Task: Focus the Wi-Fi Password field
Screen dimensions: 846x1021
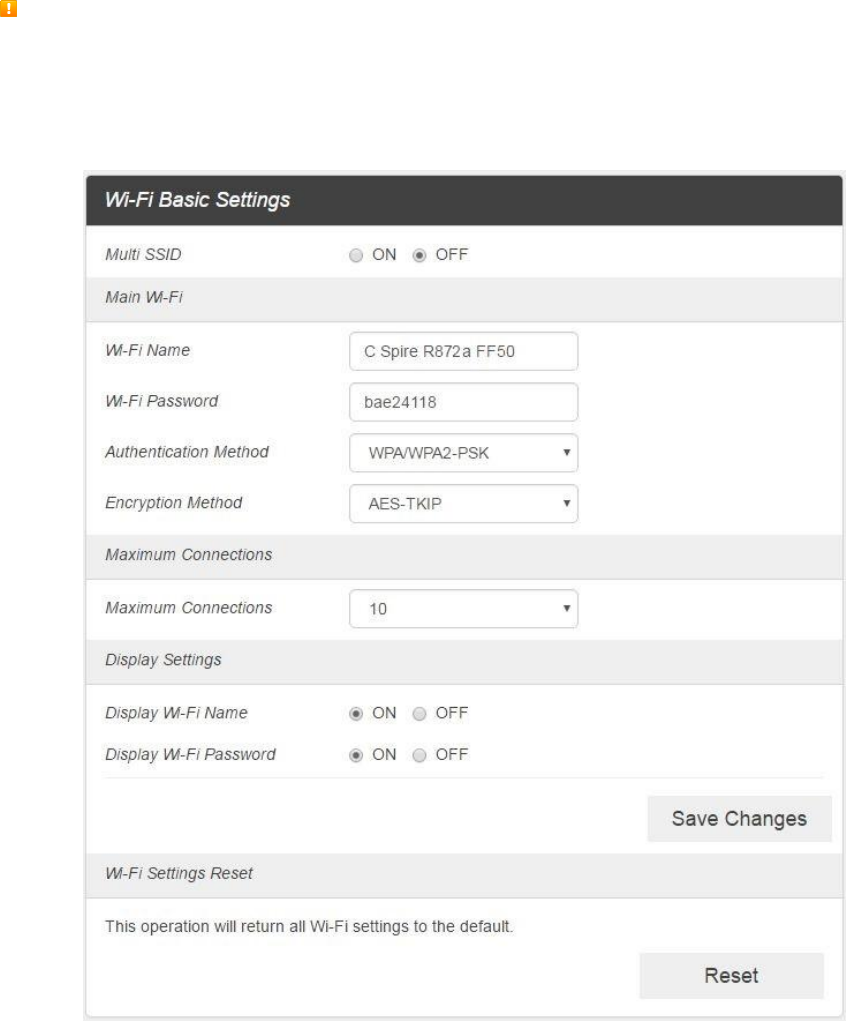Action: [464, 402]
